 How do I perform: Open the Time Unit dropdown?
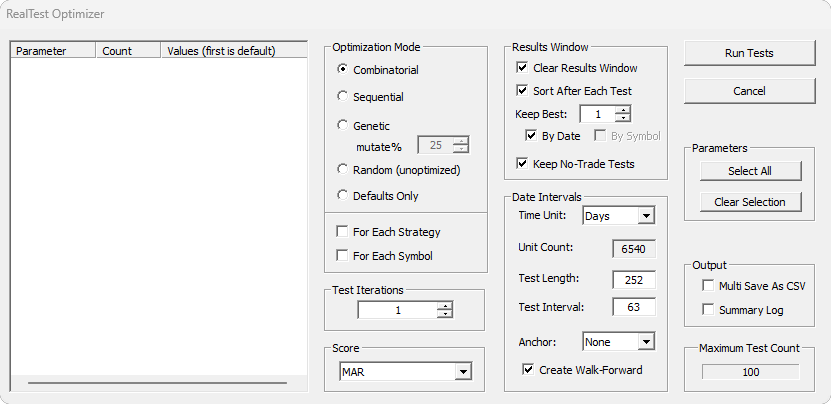pyautogui.click(x=646, y=216)
